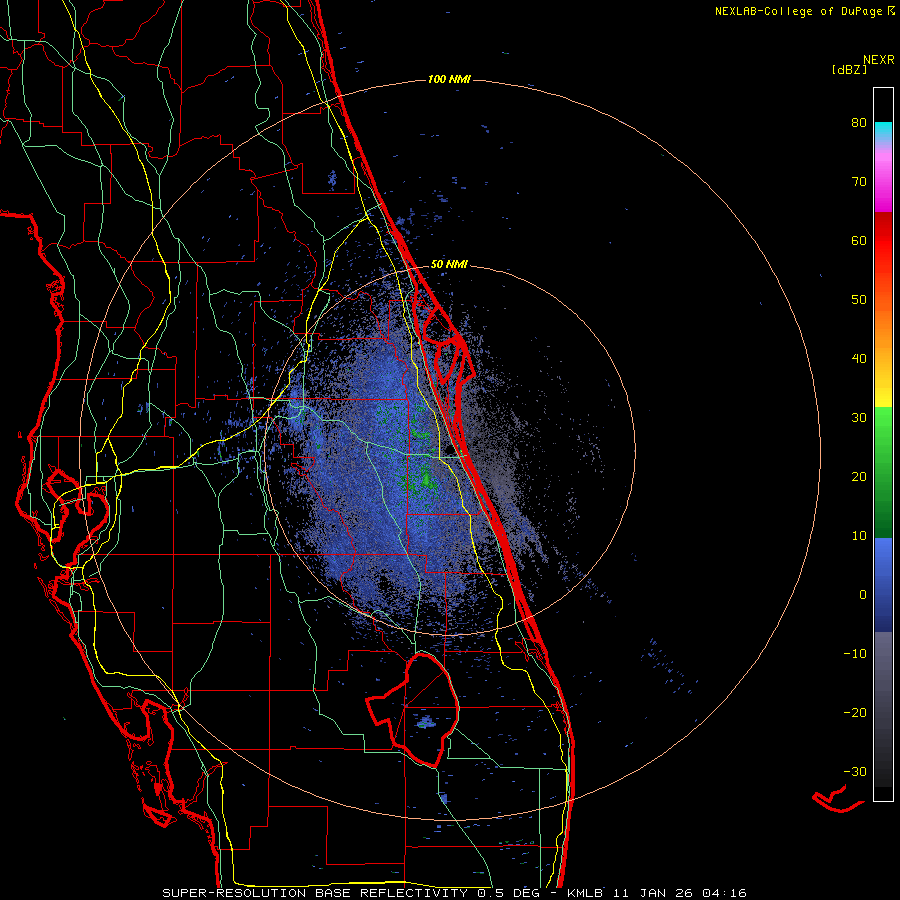Click the green echo cluster near the radar center
This screenshot has width=900, height=900.
[x=425, y=476]
